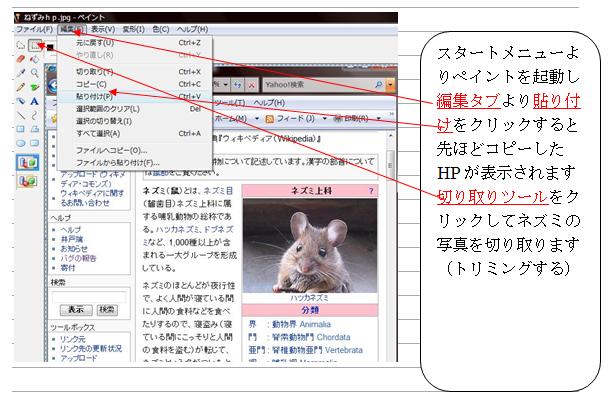Expand the 印刷 dropdown arrow

coord(378,118)
